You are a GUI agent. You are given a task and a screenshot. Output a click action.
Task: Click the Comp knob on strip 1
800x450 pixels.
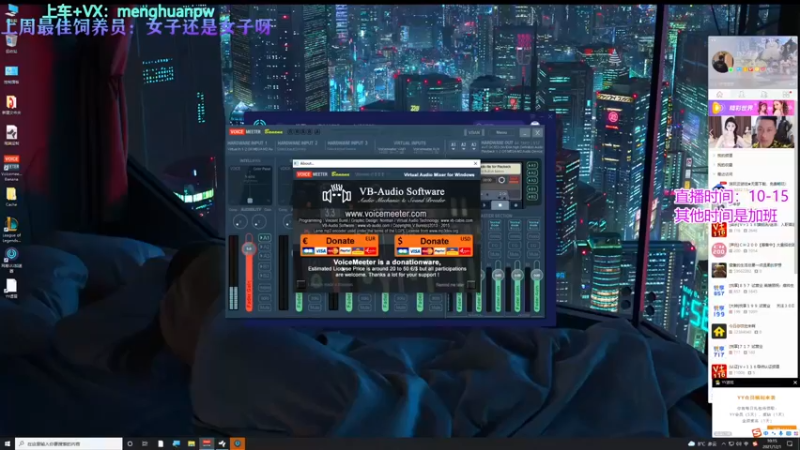[239, 221]
